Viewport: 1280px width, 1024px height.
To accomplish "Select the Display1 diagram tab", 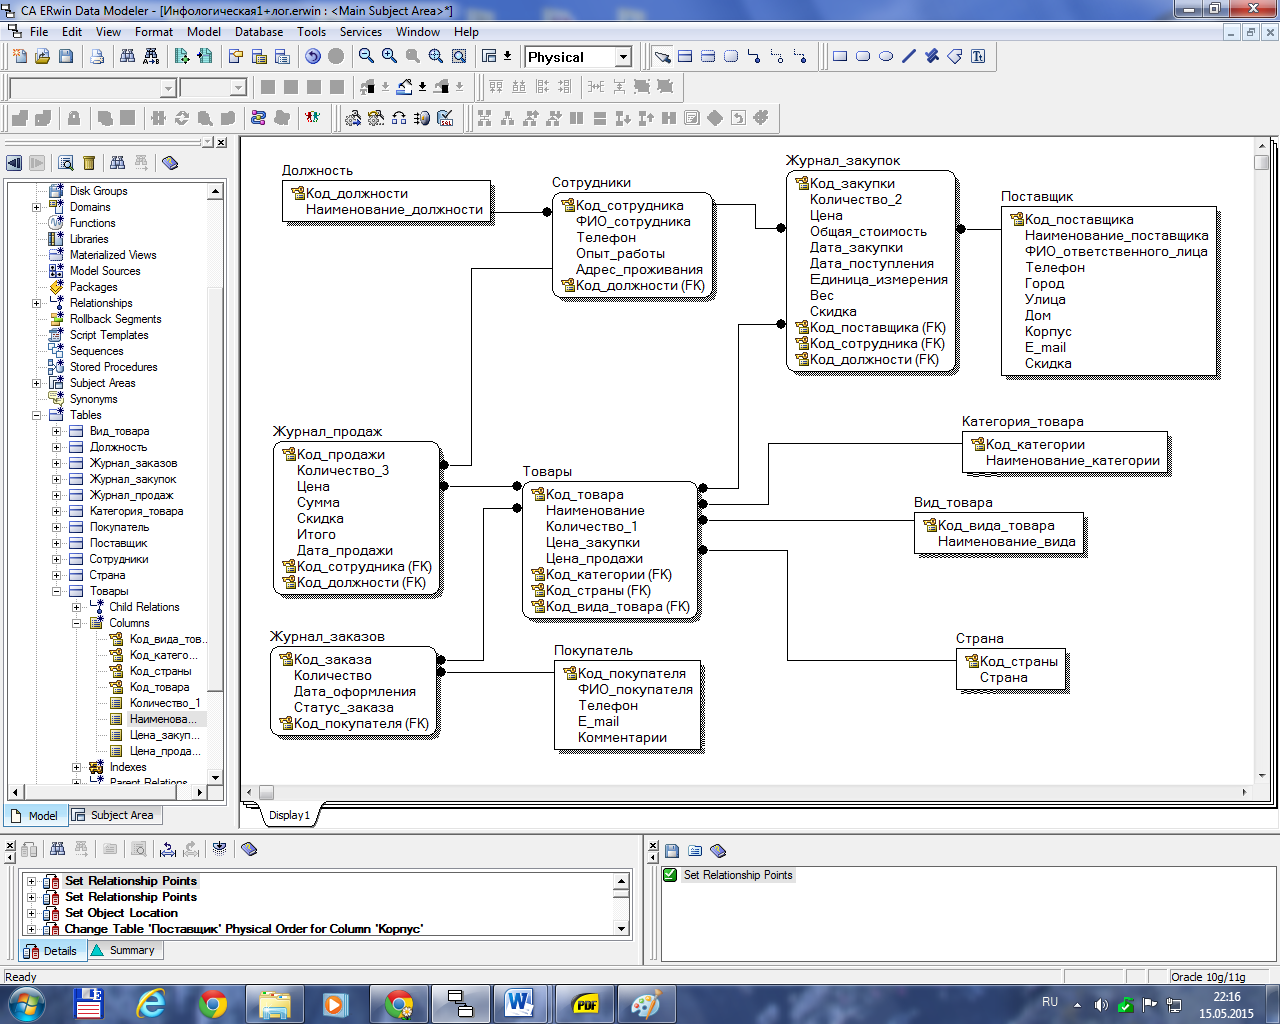I will (x=290, y=815).
